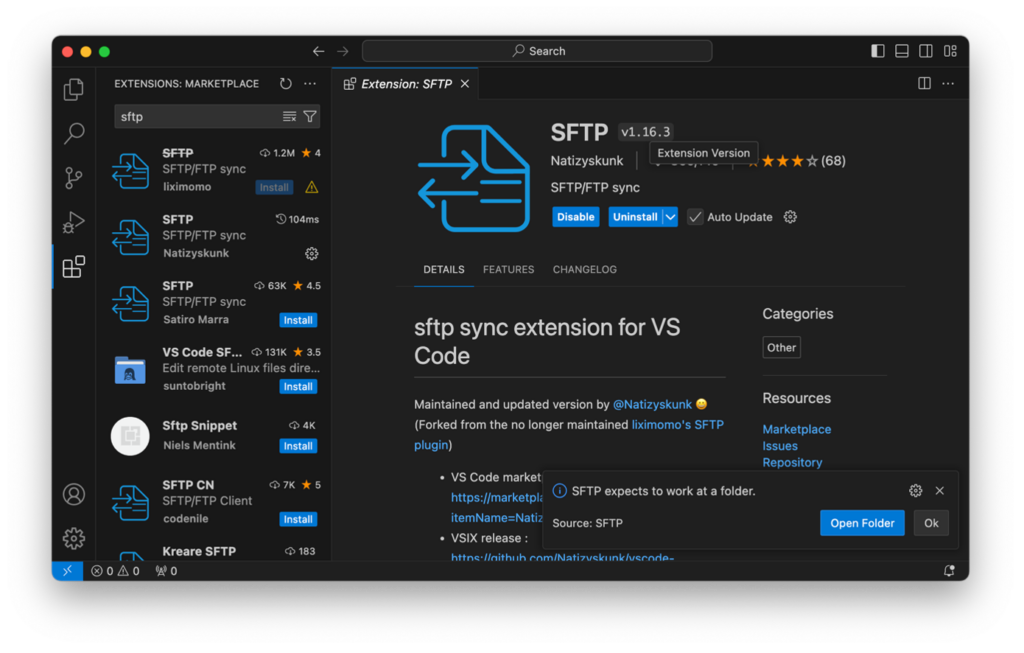Screen dimensions: 1024x653
Task: Refresh the extensions marketplace list
Action: (x=285, y=84)
